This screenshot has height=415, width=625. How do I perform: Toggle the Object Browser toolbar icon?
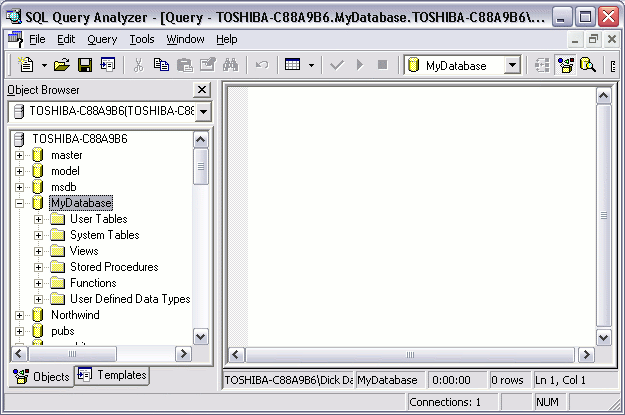click(x=566, y=65)
